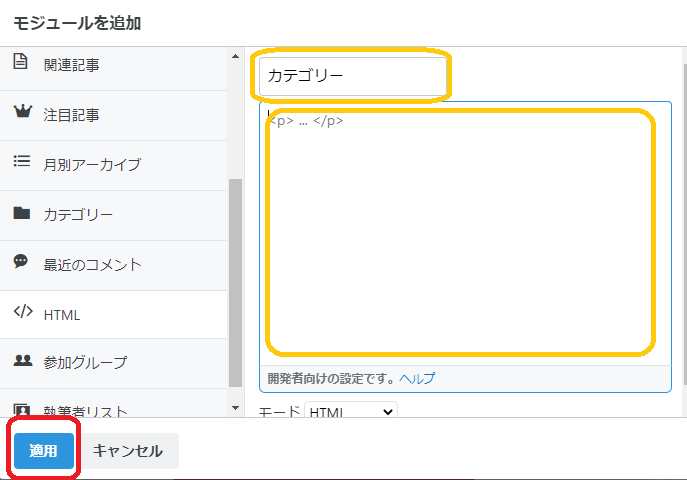The image size is (687, 480).
Task: Click inside the HTML code text area
Action: (x=465, y=234)
